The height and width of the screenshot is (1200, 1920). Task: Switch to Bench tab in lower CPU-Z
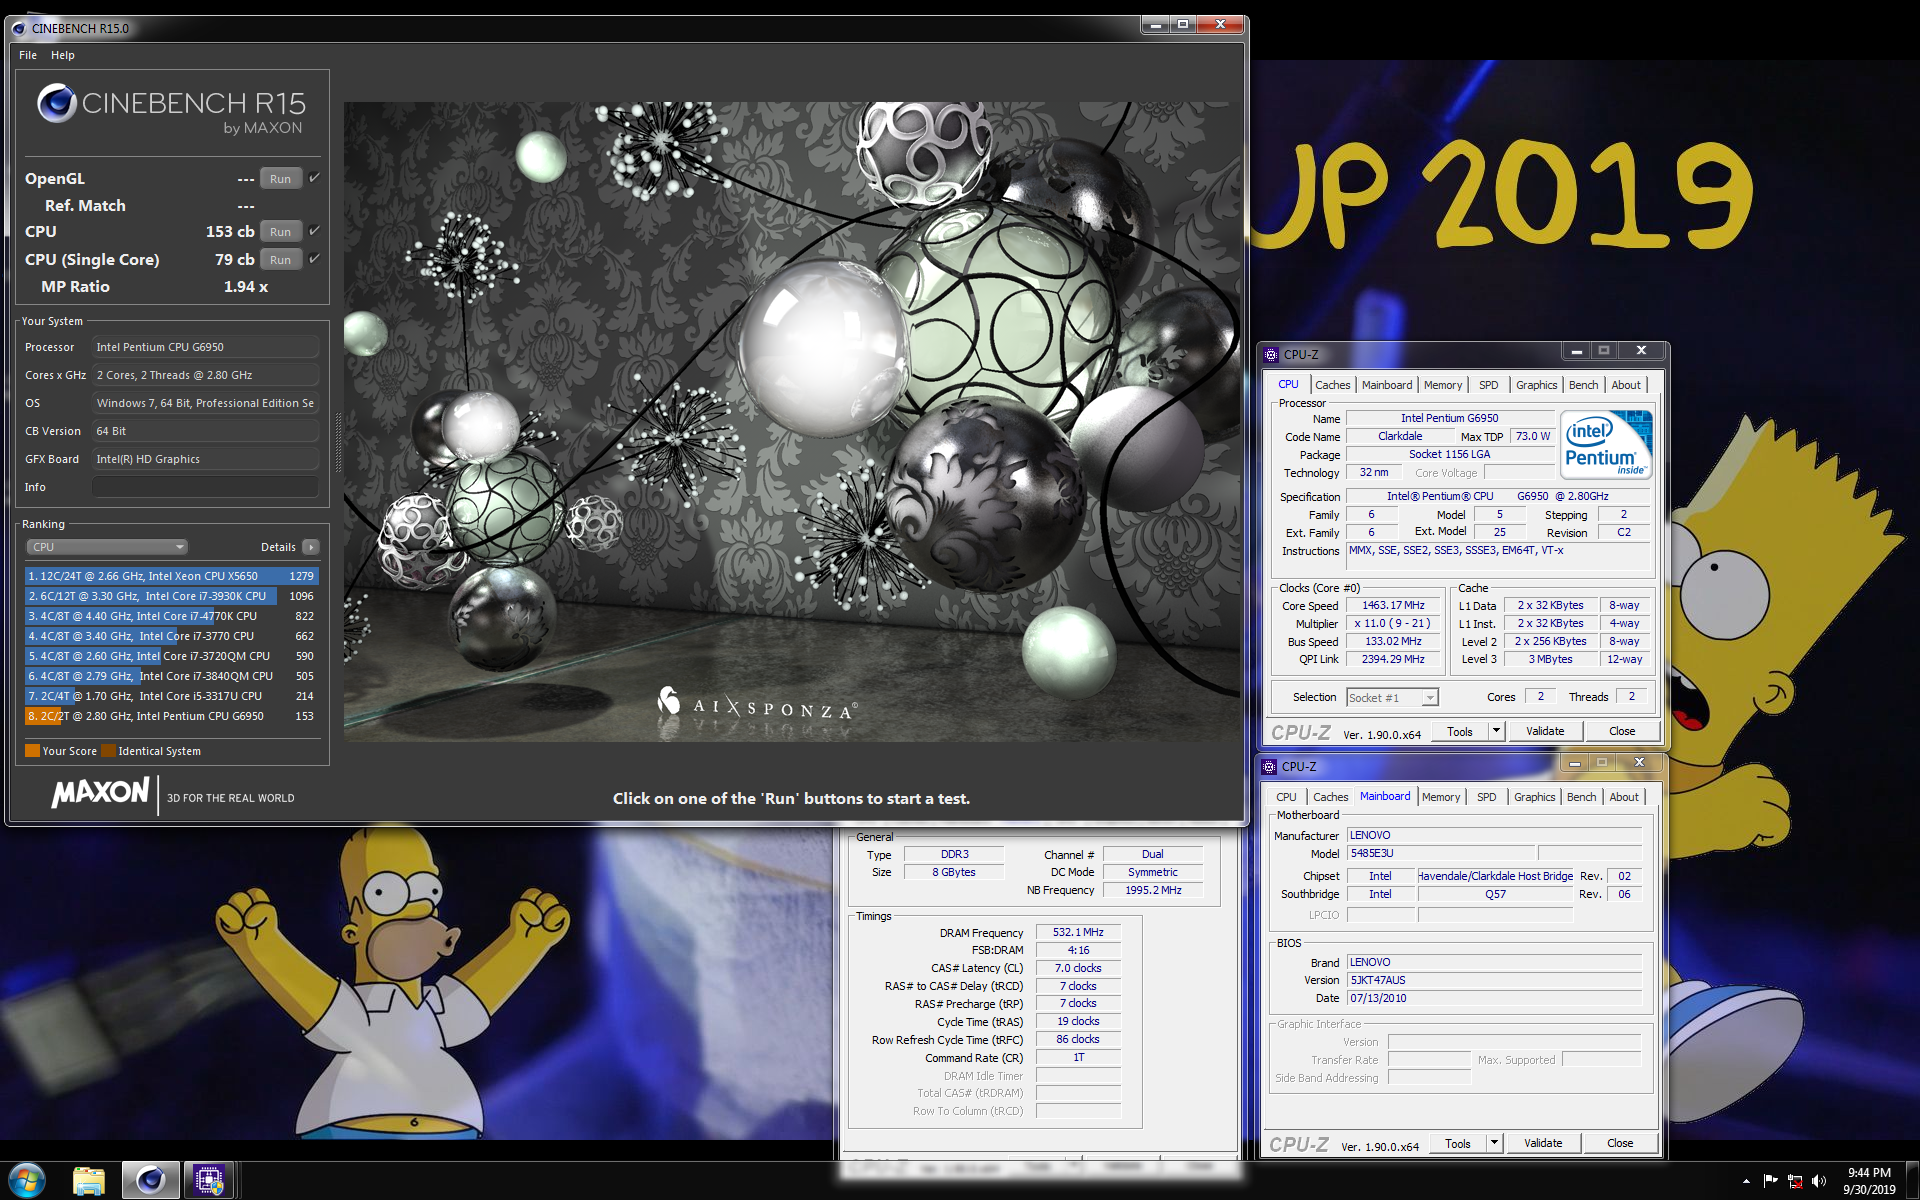pyautogui.click(x=1581, y=797)
